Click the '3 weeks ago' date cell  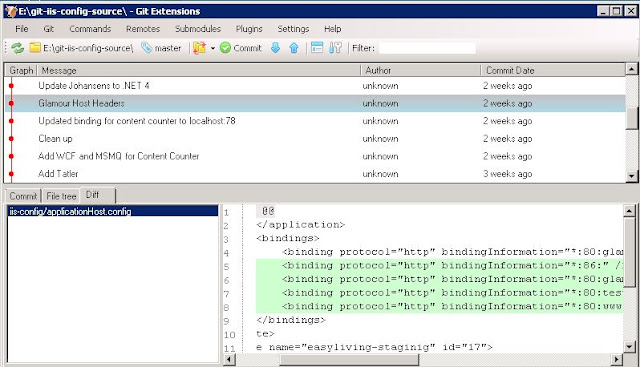507,174
